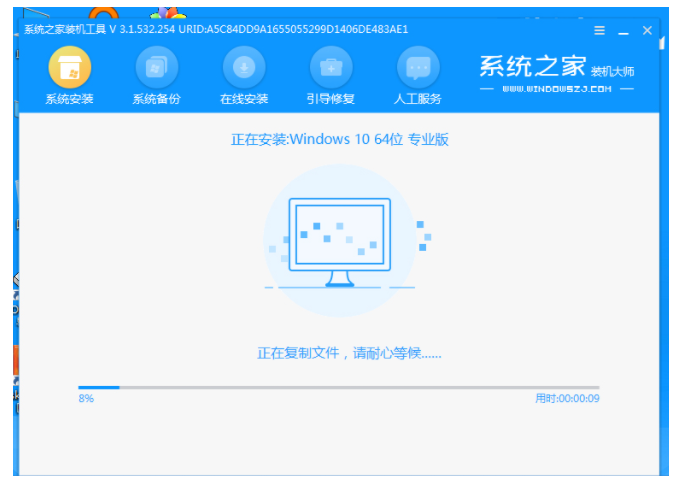Select the 在线安装 online install icon
The width and height of the screenshot is (682, 487).
point(244,68)
